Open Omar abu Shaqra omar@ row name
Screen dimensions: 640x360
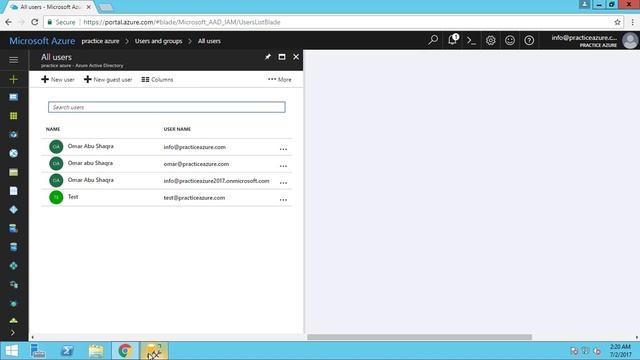(x=90, y=163)
